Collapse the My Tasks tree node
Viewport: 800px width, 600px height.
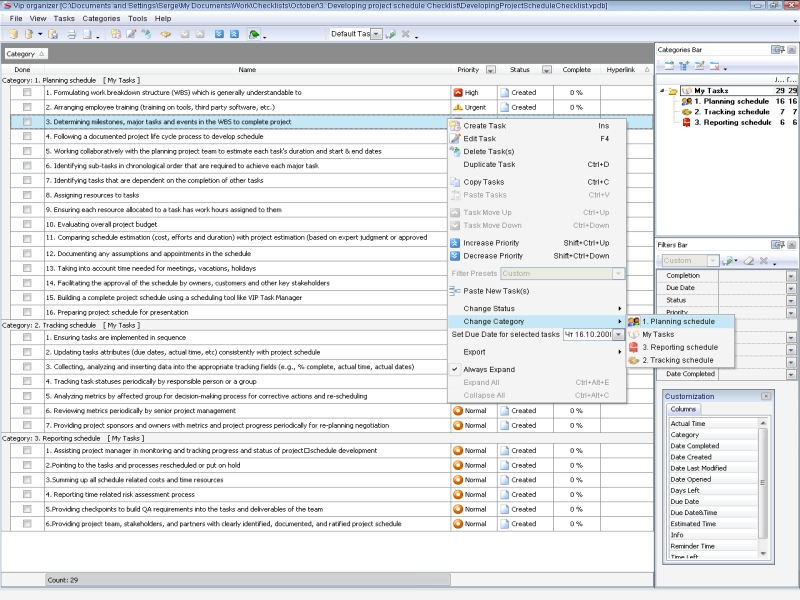click(662, 91)
